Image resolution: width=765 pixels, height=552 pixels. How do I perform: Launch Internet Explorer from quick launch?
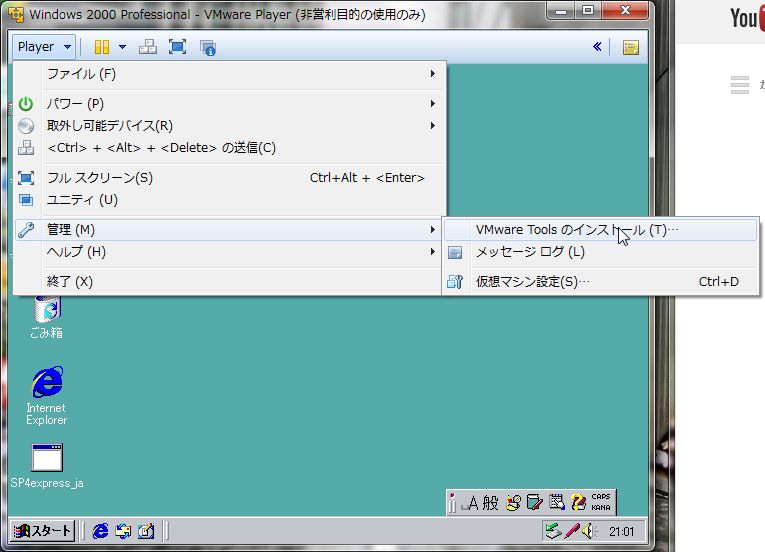(x=101, y=531)
